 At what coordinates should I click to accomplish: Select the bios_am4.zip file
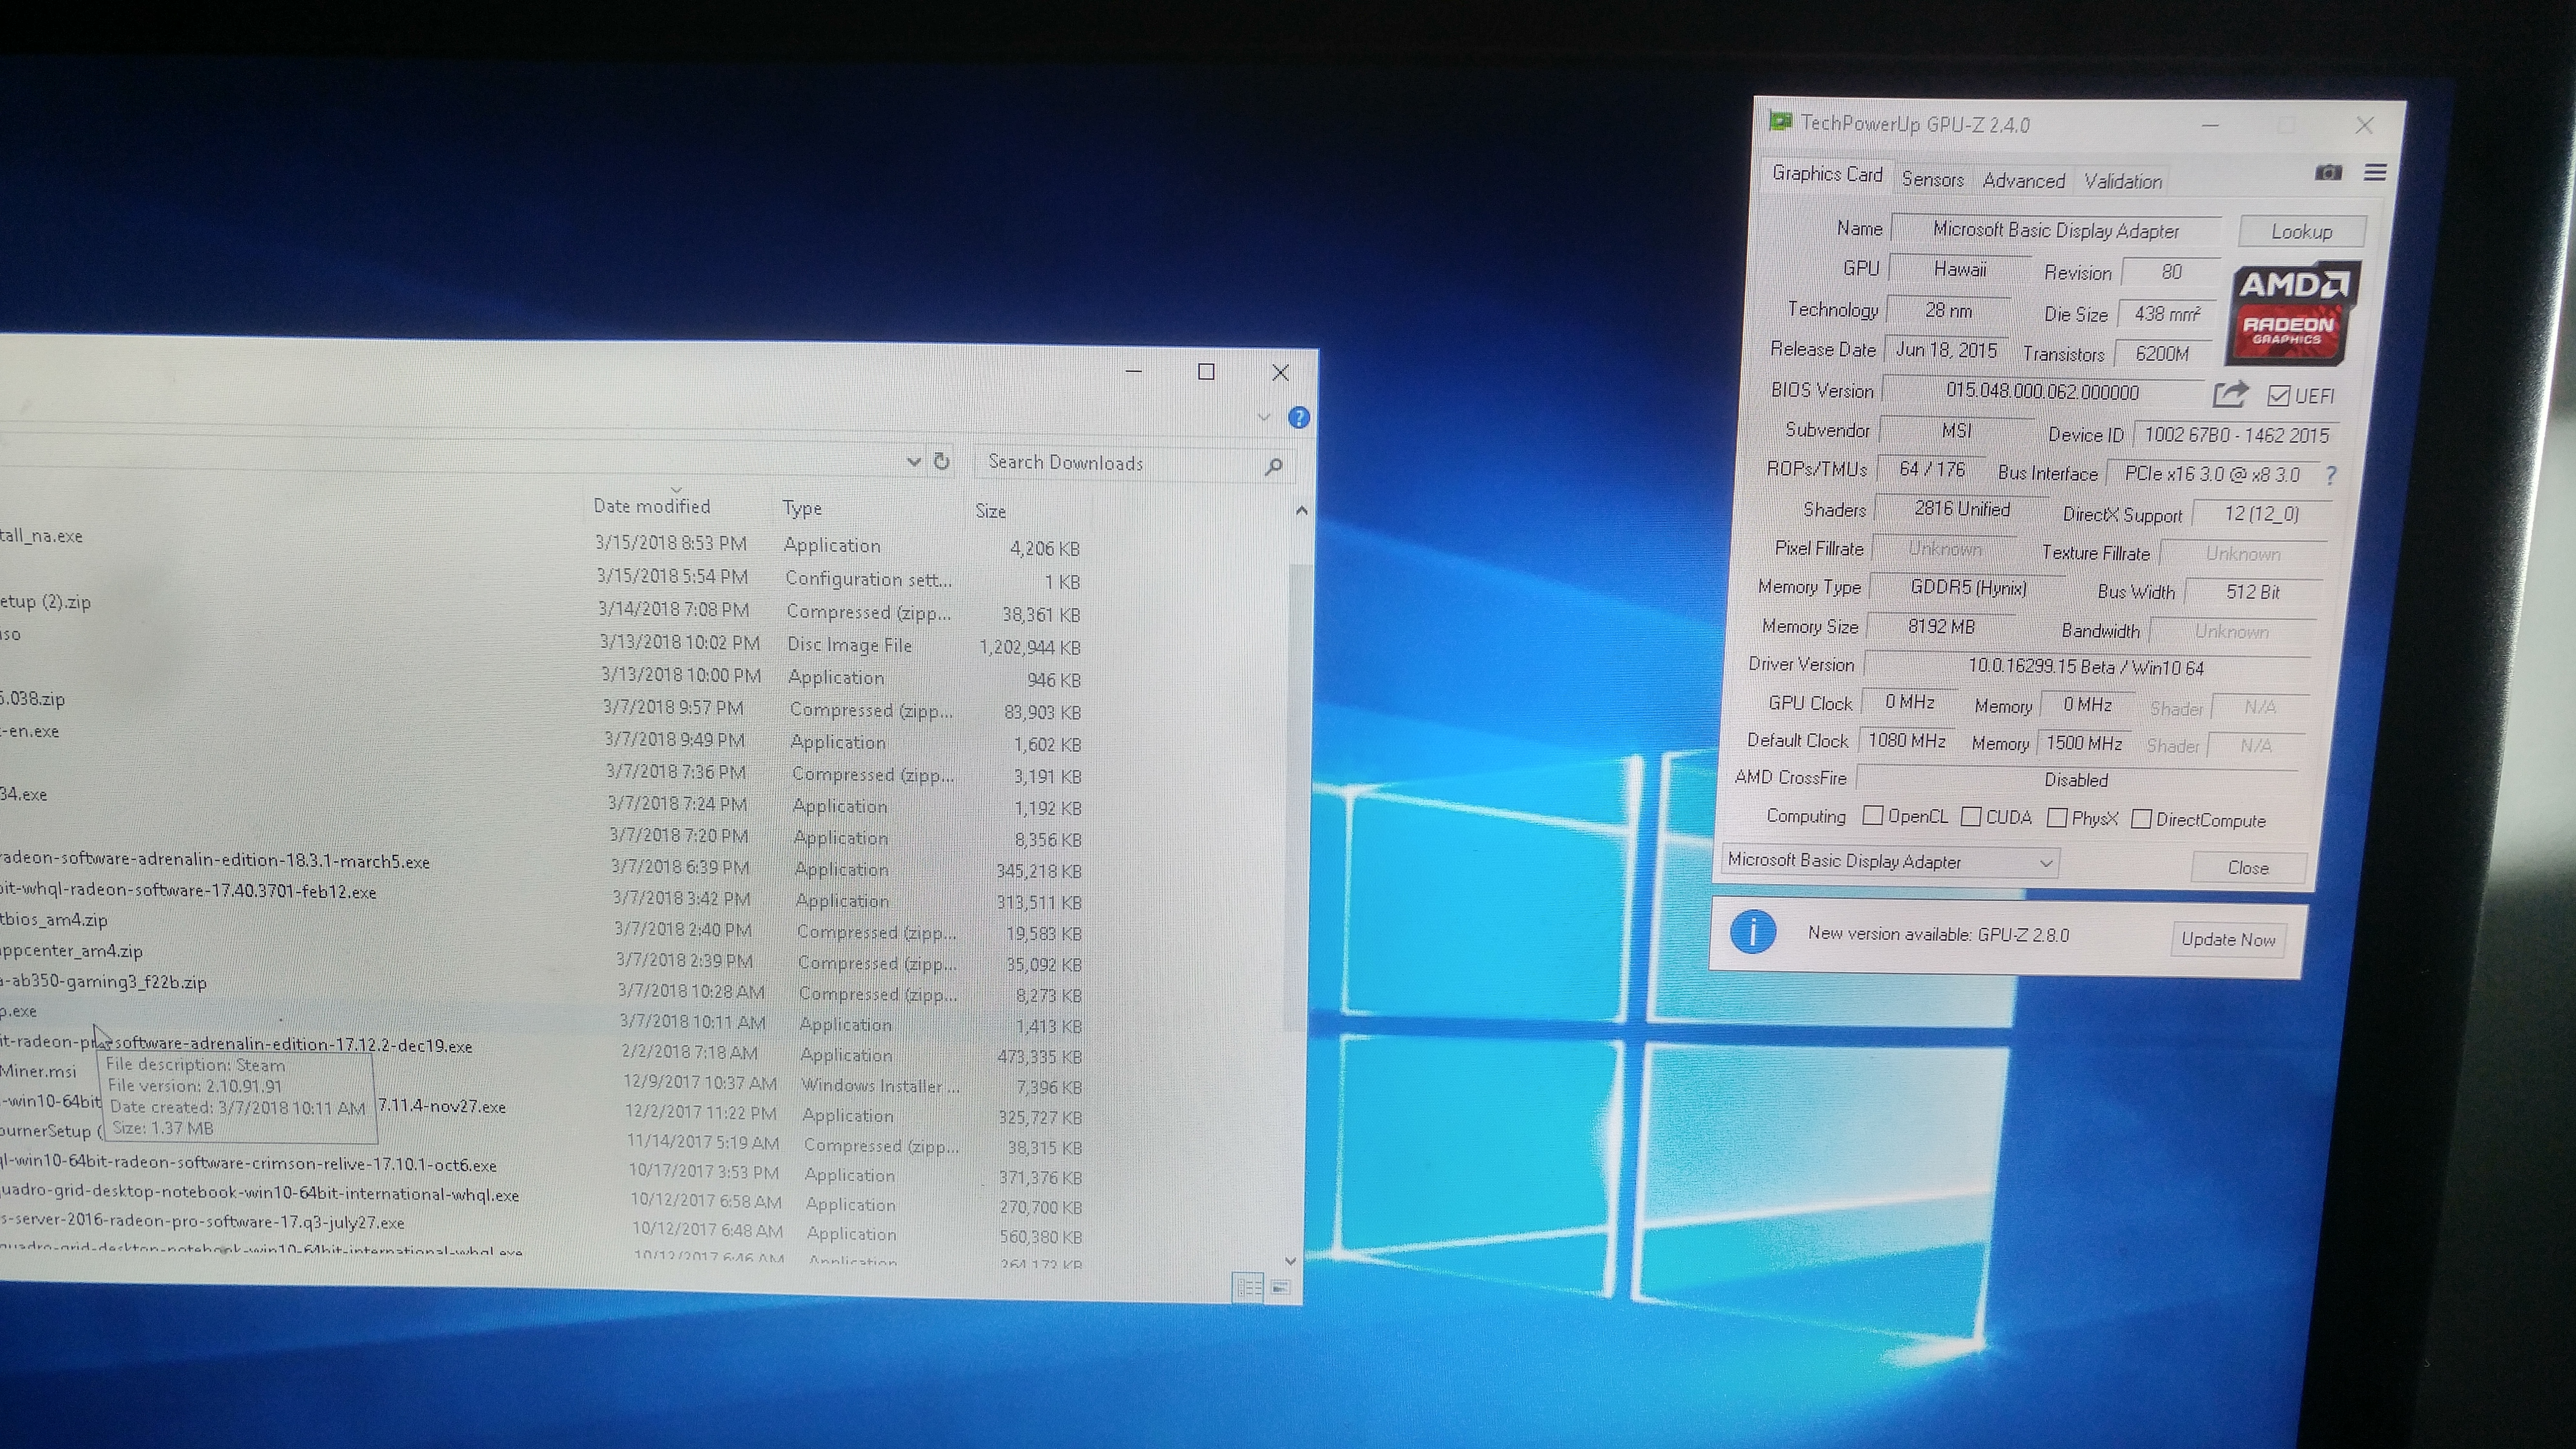click(x=53, y=920)
